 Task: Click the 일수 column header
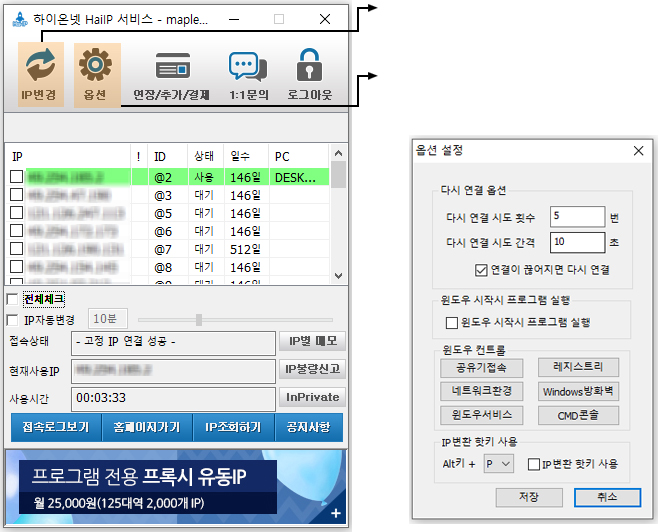click(x=246, y=156)
